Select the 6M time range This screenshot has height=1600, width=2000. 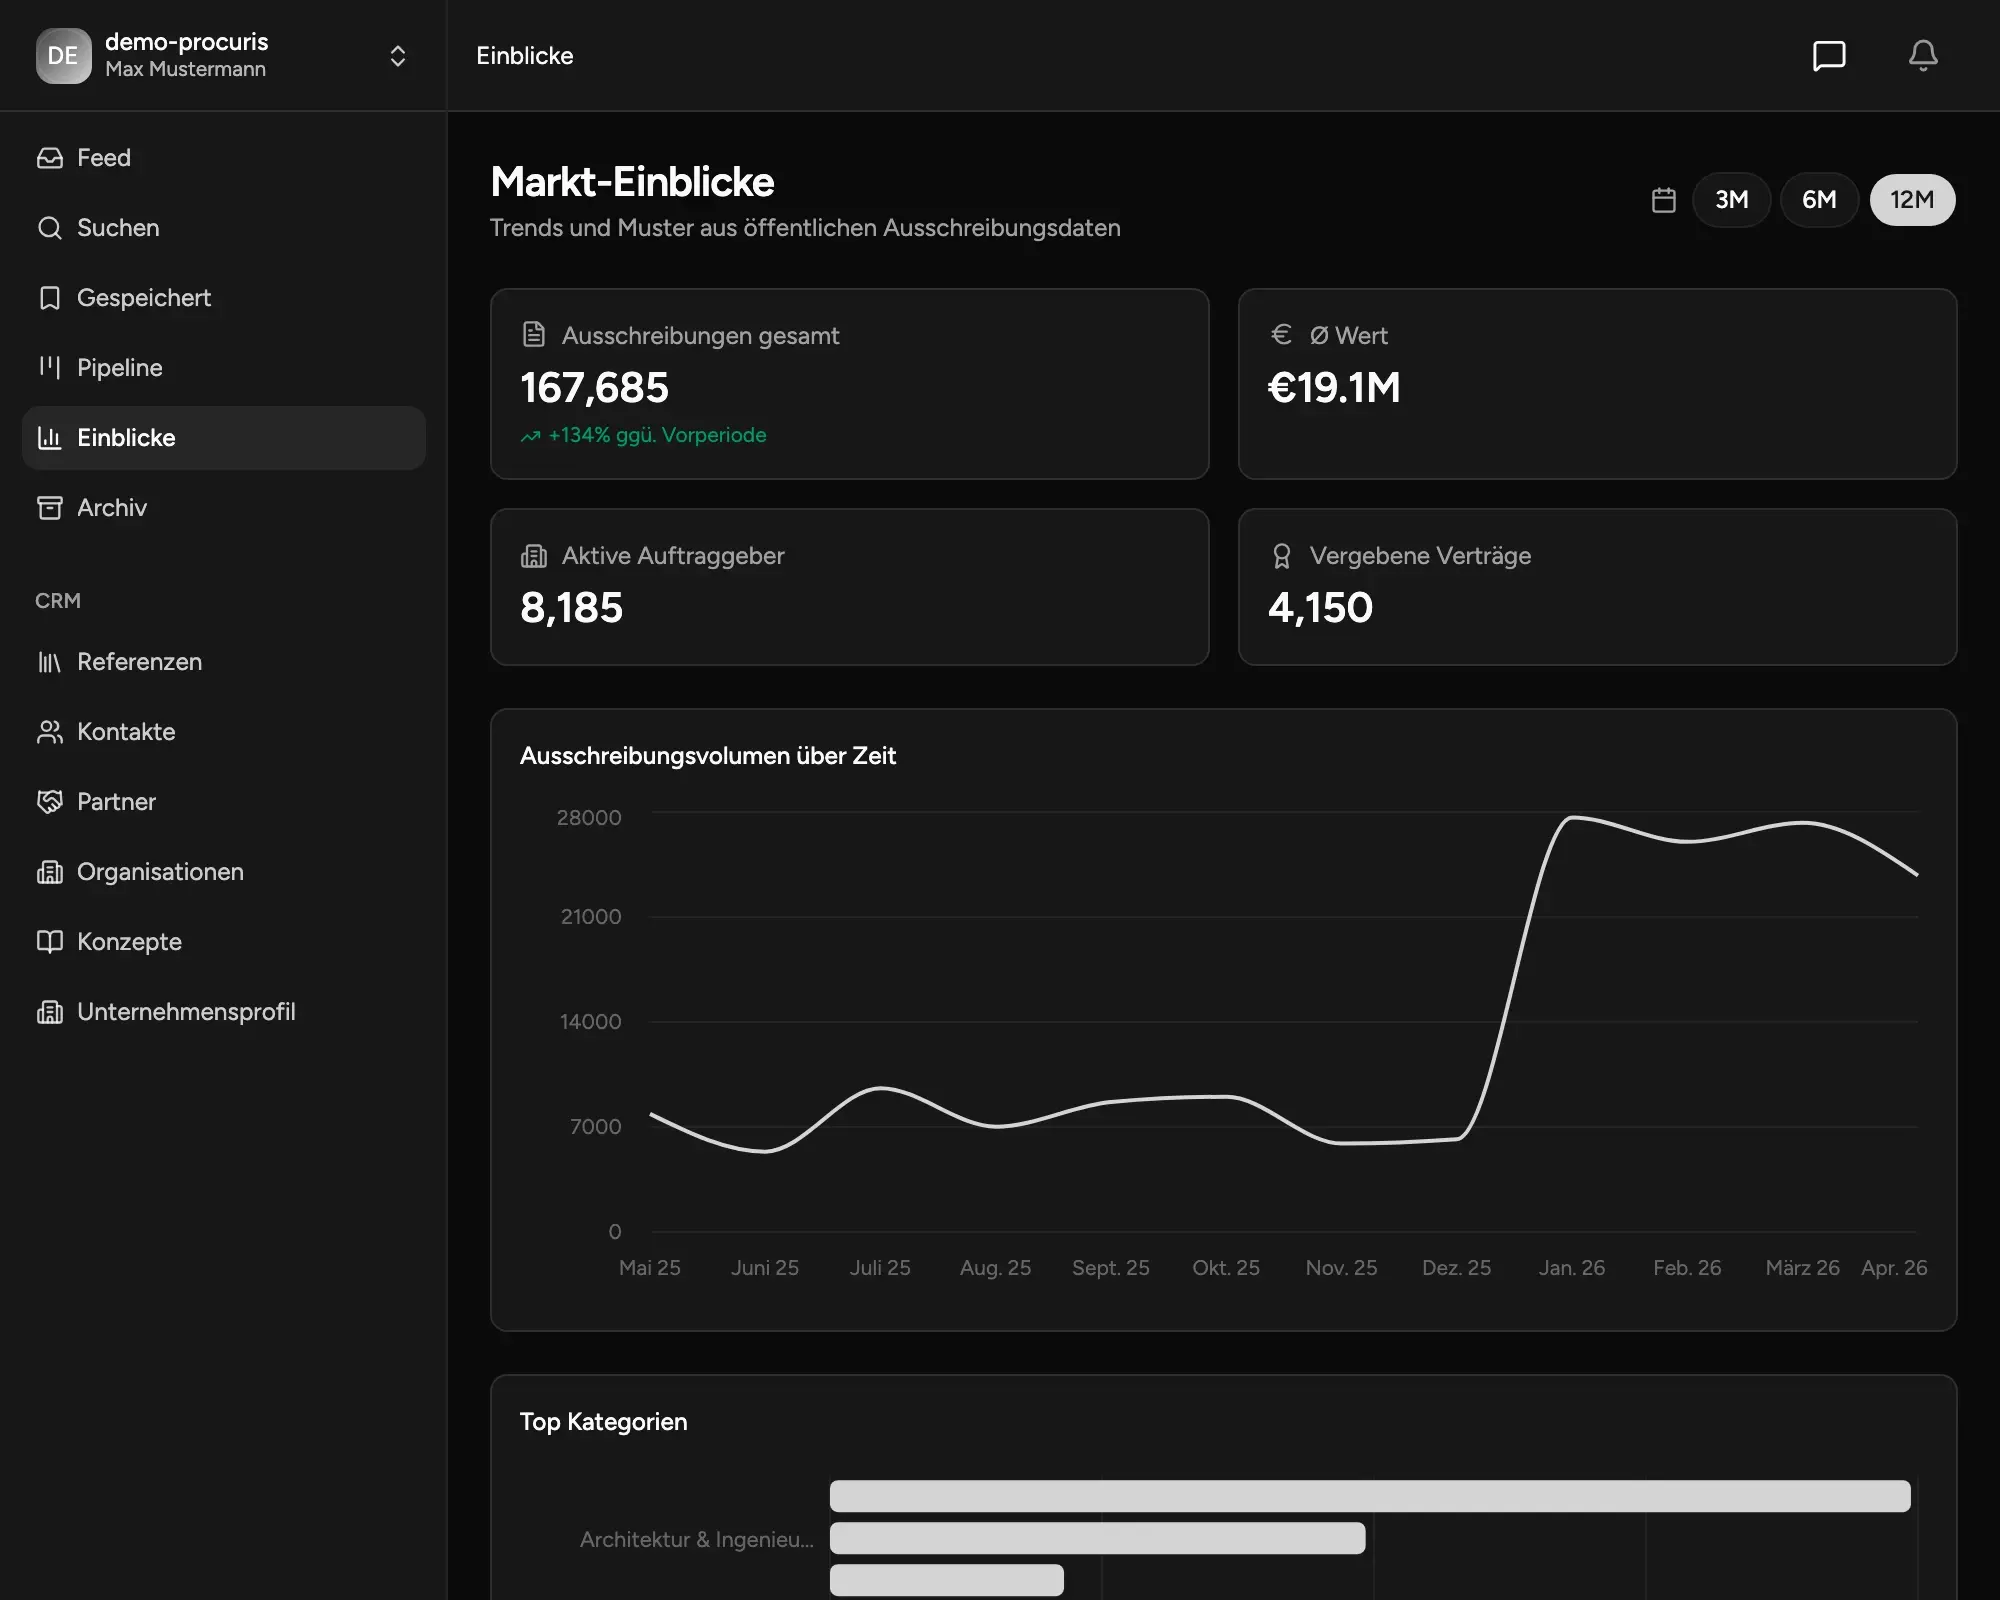pos(1819,200)
